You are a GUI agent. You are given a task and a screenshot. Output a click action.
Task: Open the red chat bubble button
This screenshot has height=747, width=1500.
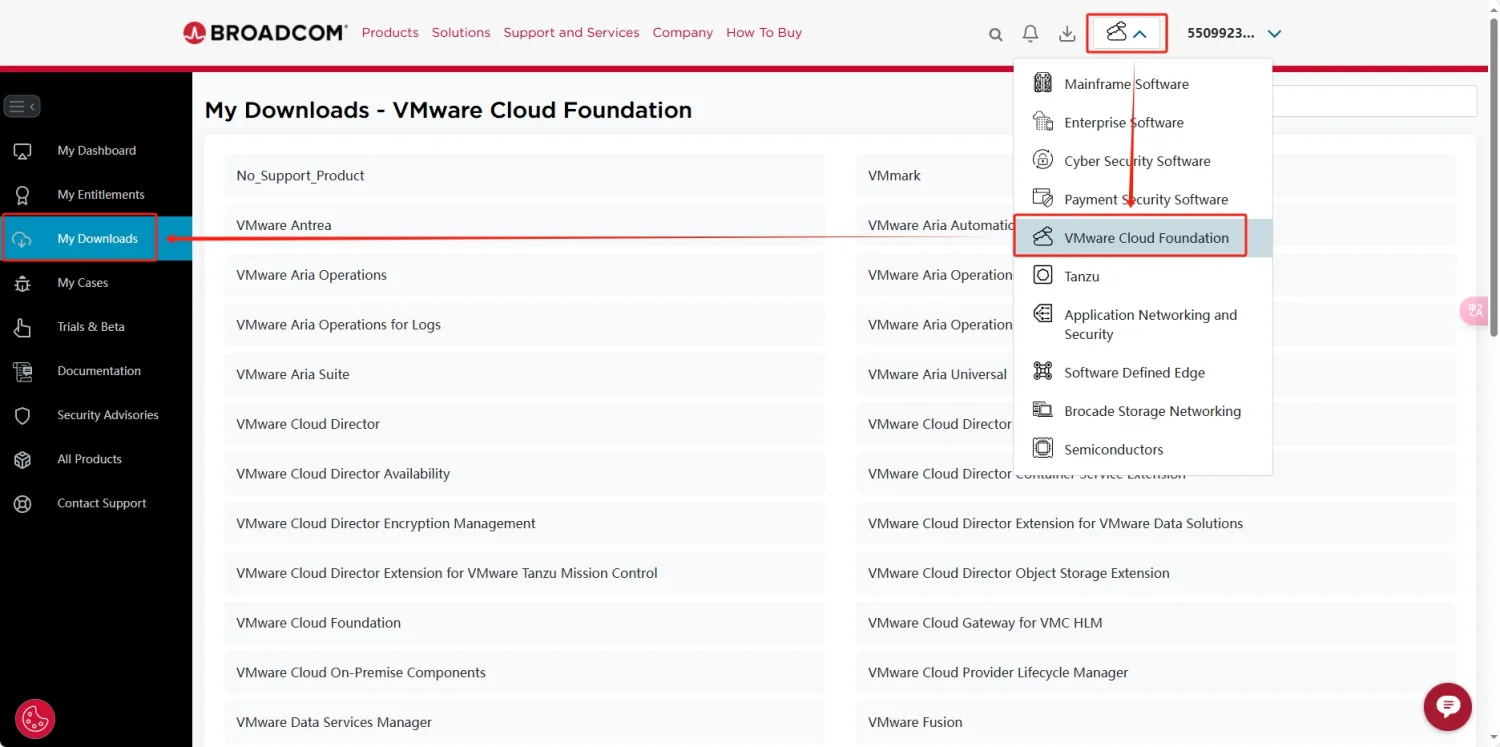1447,706
